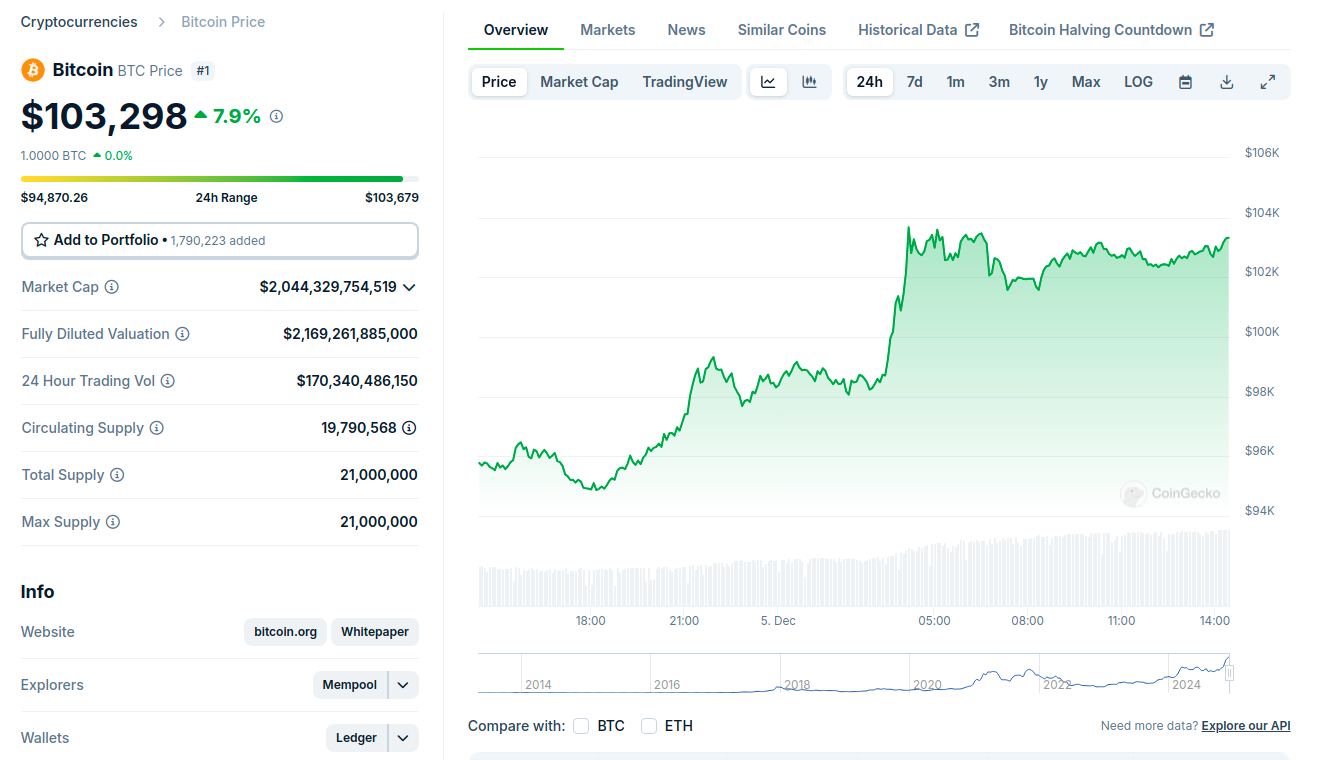Screen dimensions: 1318x760
Task: Click the $2,044,329,754,519 market cap value
Action: click(x=328, y=287)
